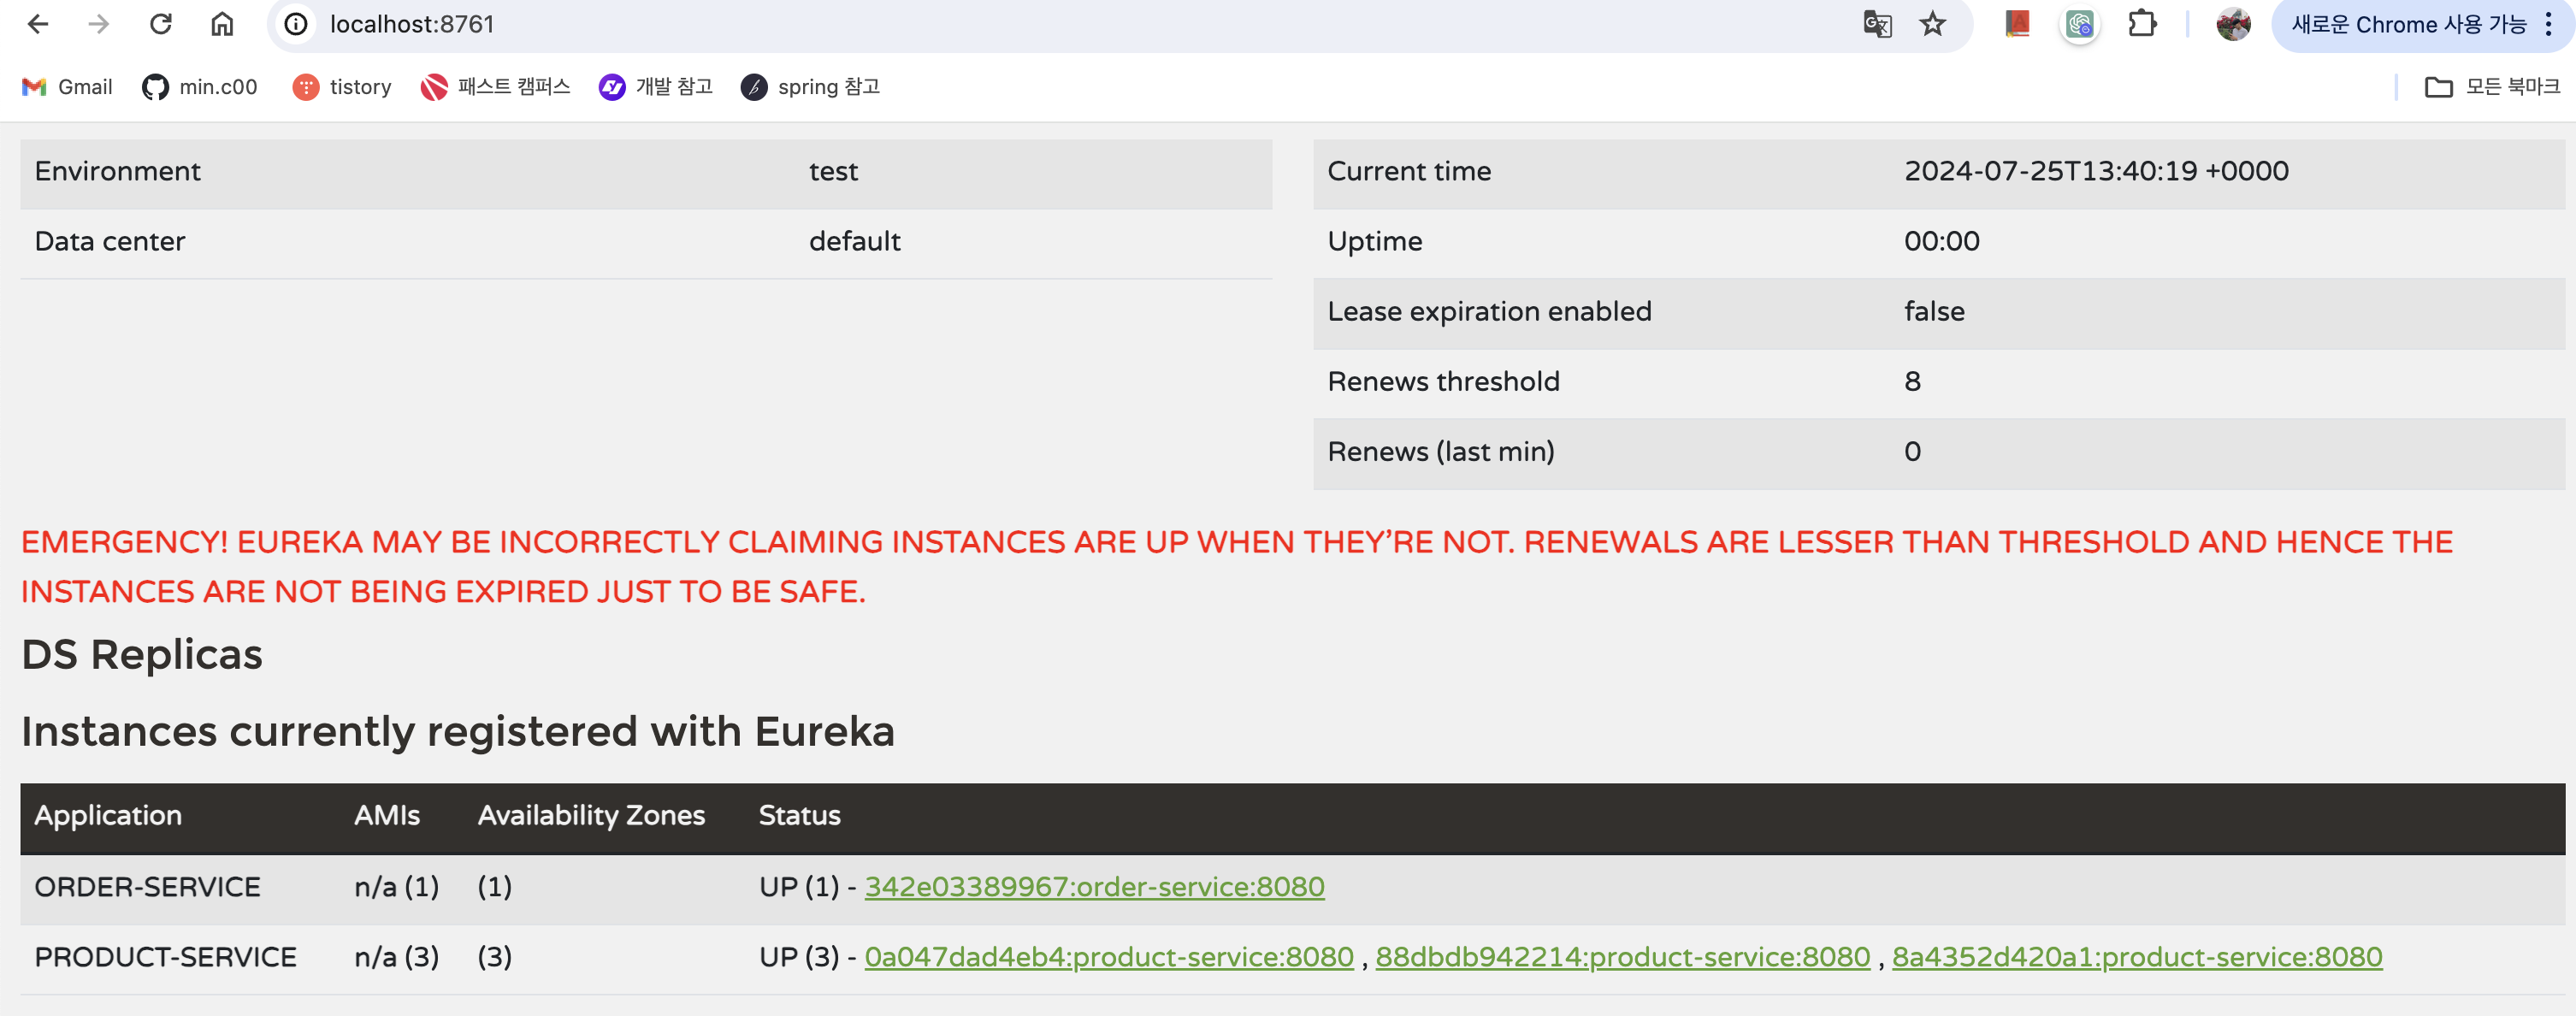Open the spring 참고 bookmark
Image resolution: width=2576 pixels, height=1016 pixels.
click(811, 87)
